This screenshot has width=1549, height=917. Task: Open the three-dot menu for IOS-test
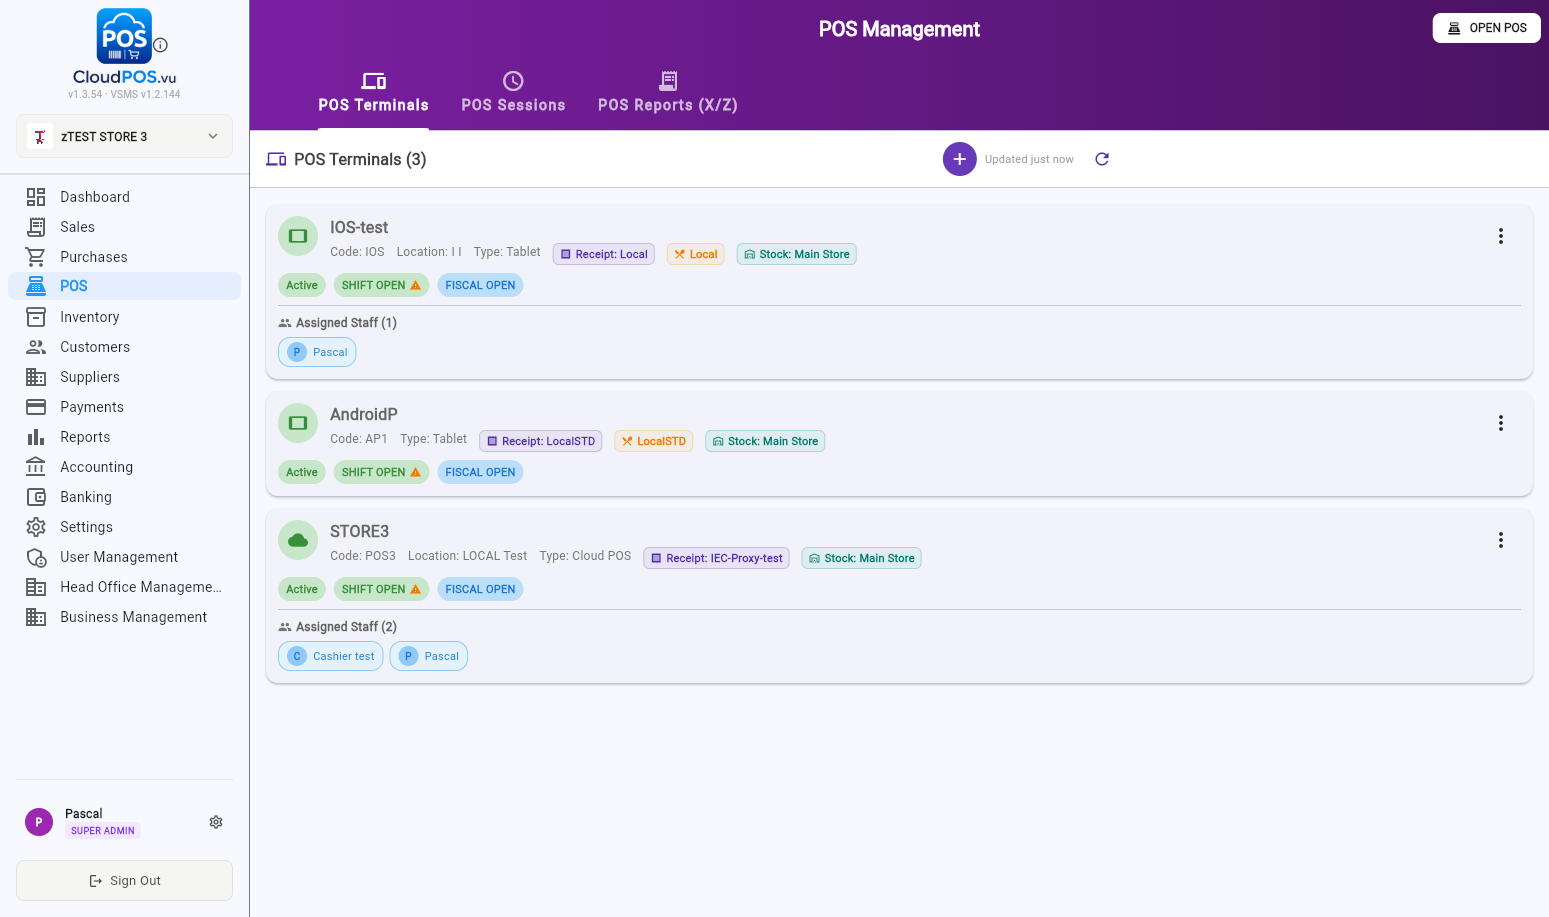pyautogui.click(x=1500, y=236)
